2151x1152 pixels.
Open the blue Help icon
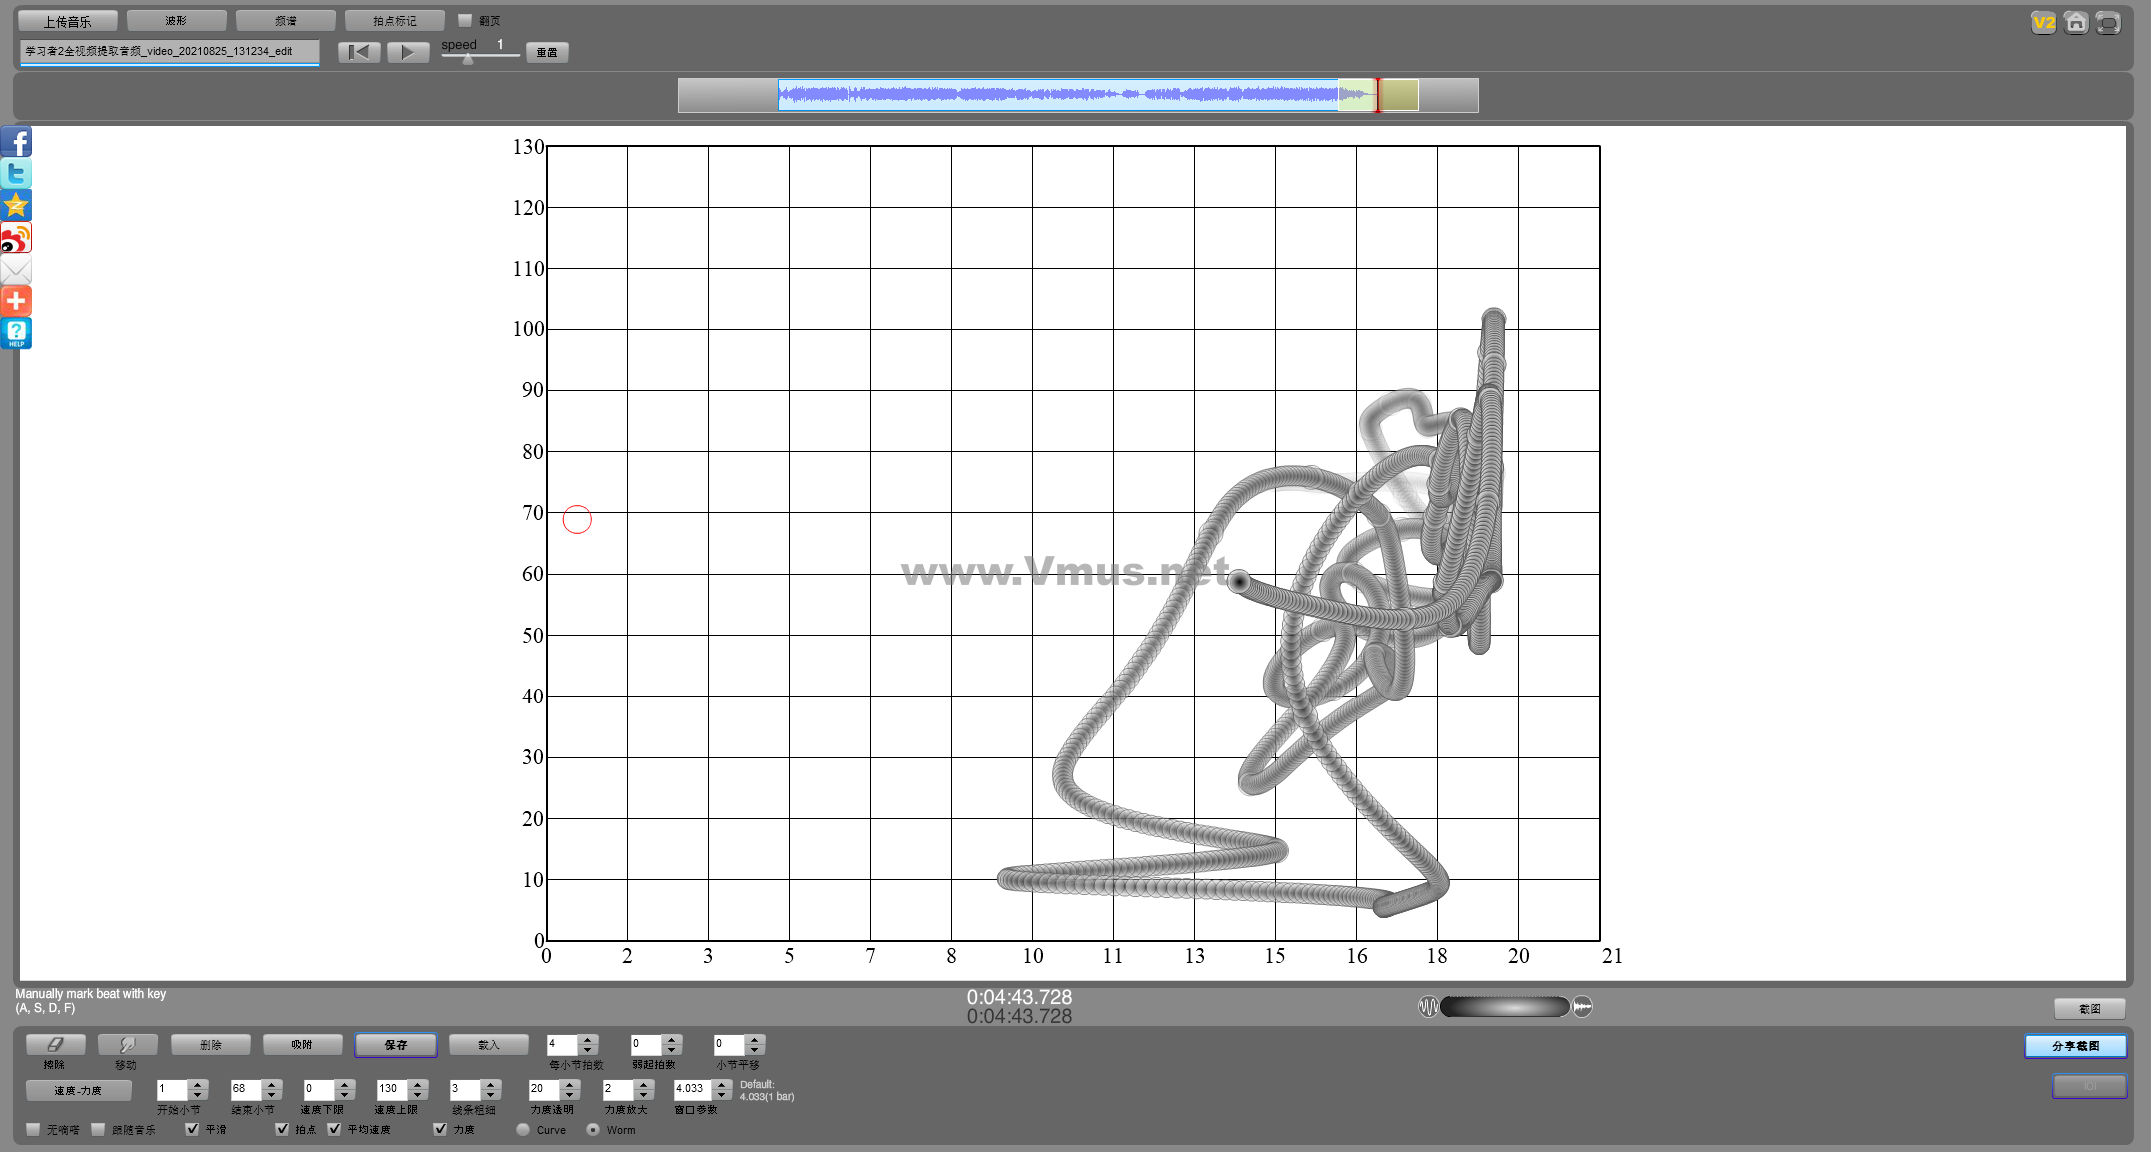(x=16, y=333)
